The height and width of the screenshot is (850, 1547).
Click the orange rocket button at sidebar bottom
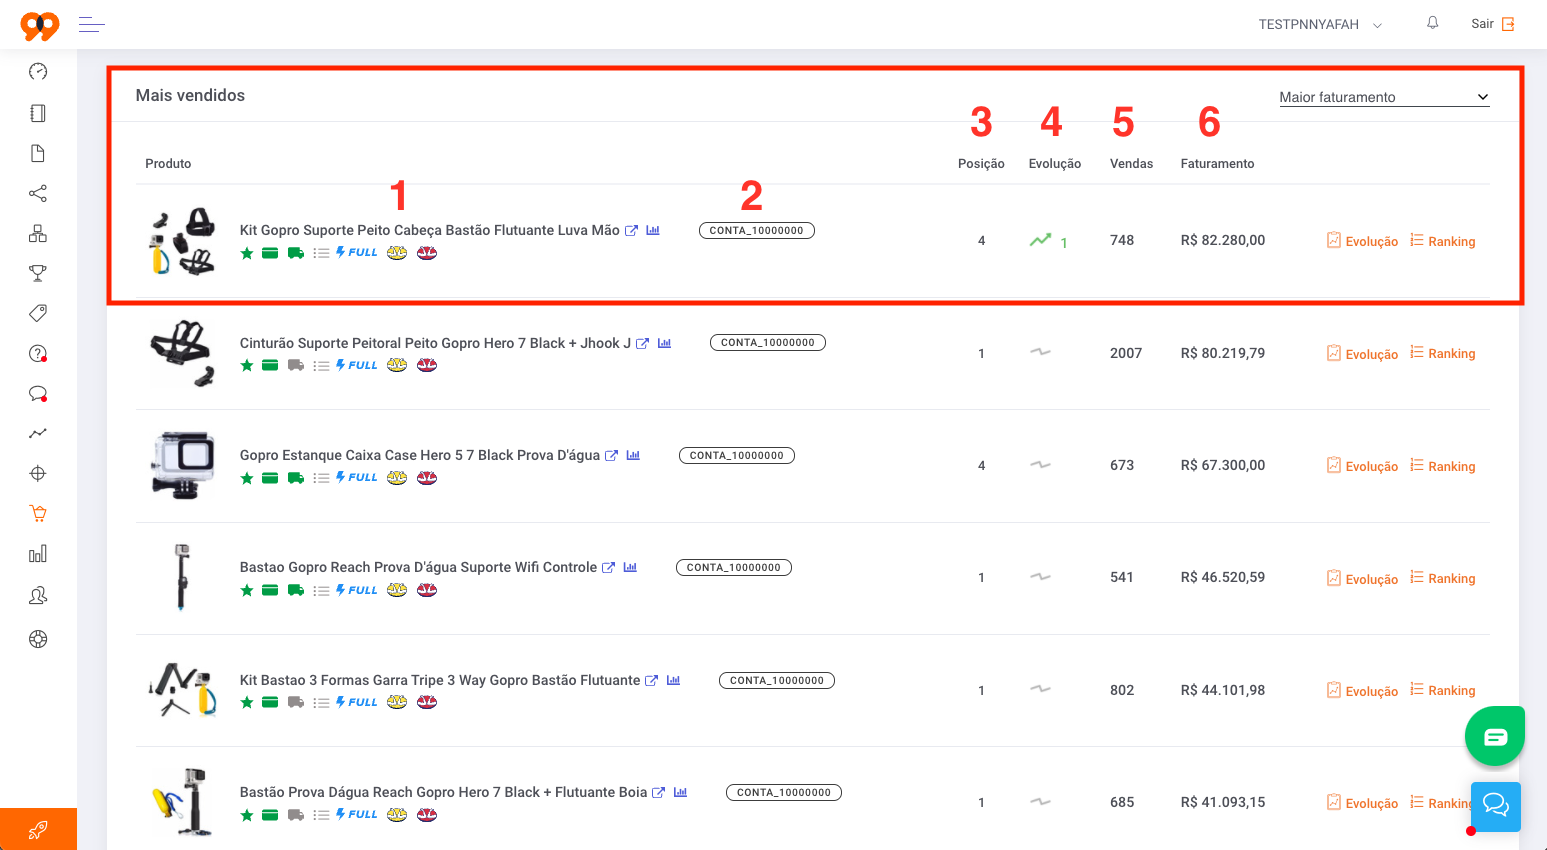[x=38, y=829]
